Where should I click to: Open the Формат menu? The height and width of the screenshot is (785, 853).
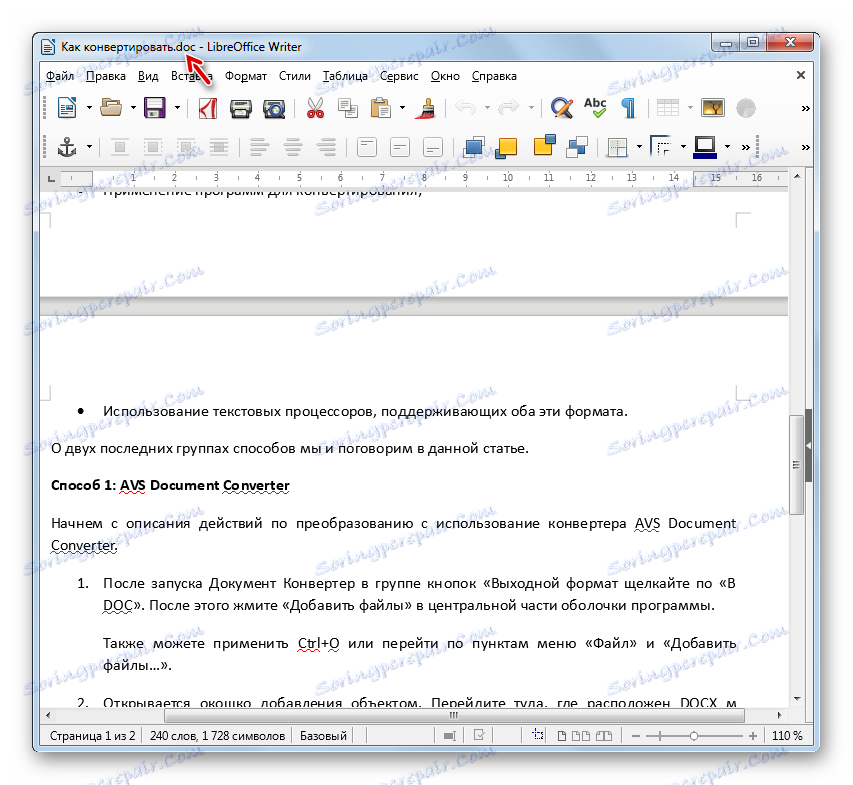245,76
